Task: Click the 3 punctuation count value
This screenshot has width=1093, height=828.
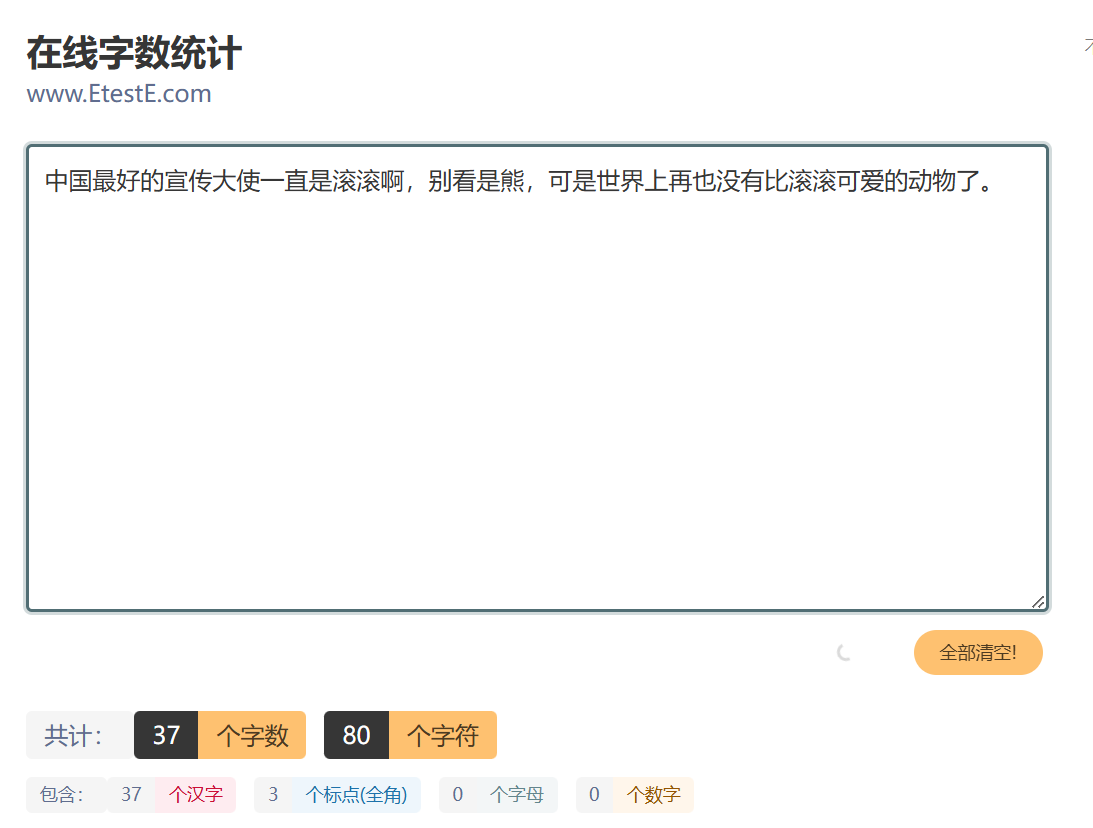Action: click(x=273, y=795)
